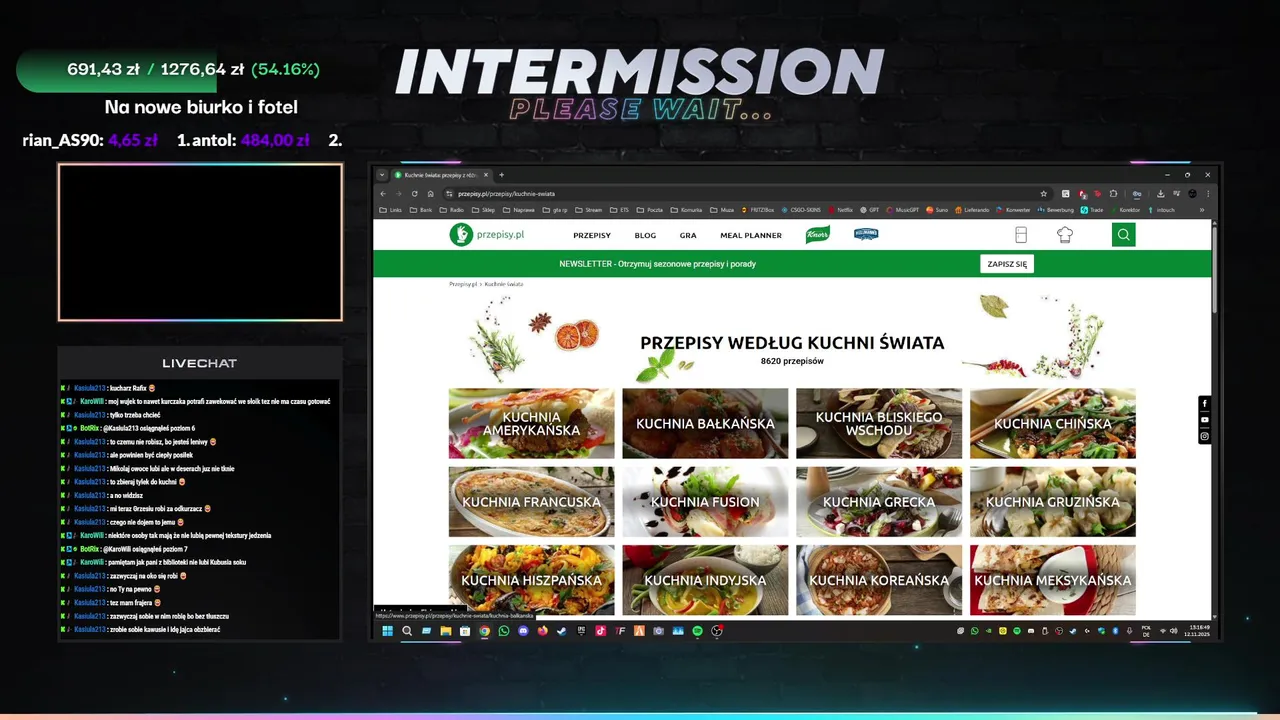Image resolution: width=1280 pixels, height=720 pixels.
Task: Reload the page in browser
Action: pos(414,194)
